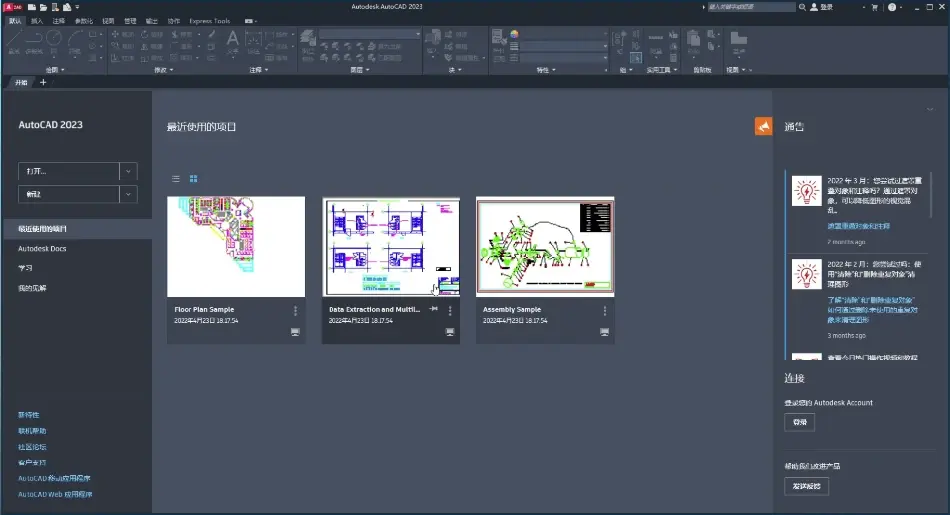Open the Autodesk App Store cart icon
Image resolution: width=950 pixels, height=515 pixels.
874,7
